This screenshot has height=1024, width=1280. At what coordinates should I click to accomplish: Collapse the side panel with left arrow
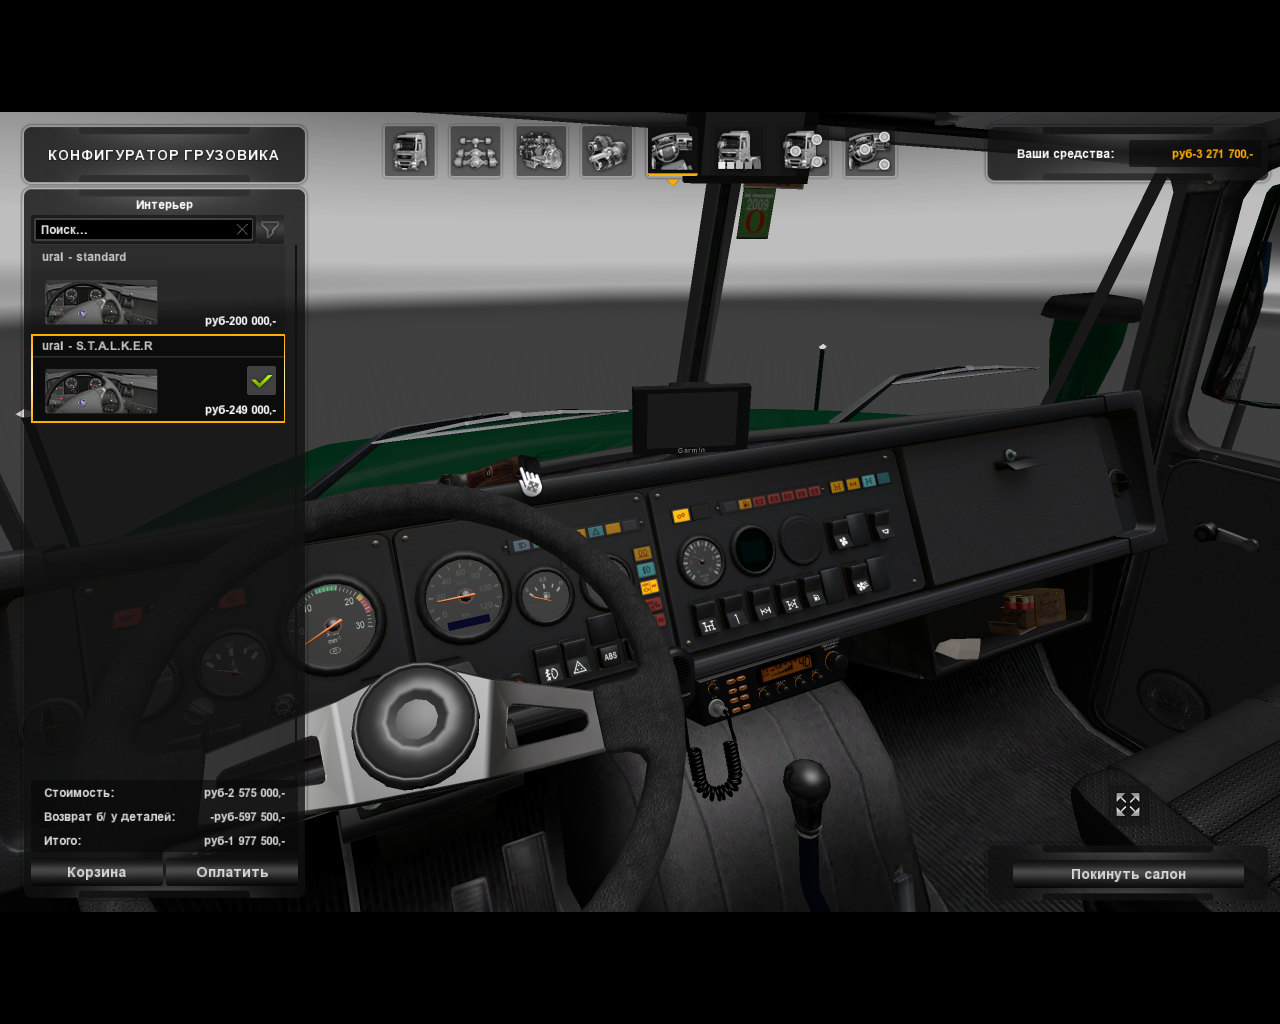pos(19,414)
